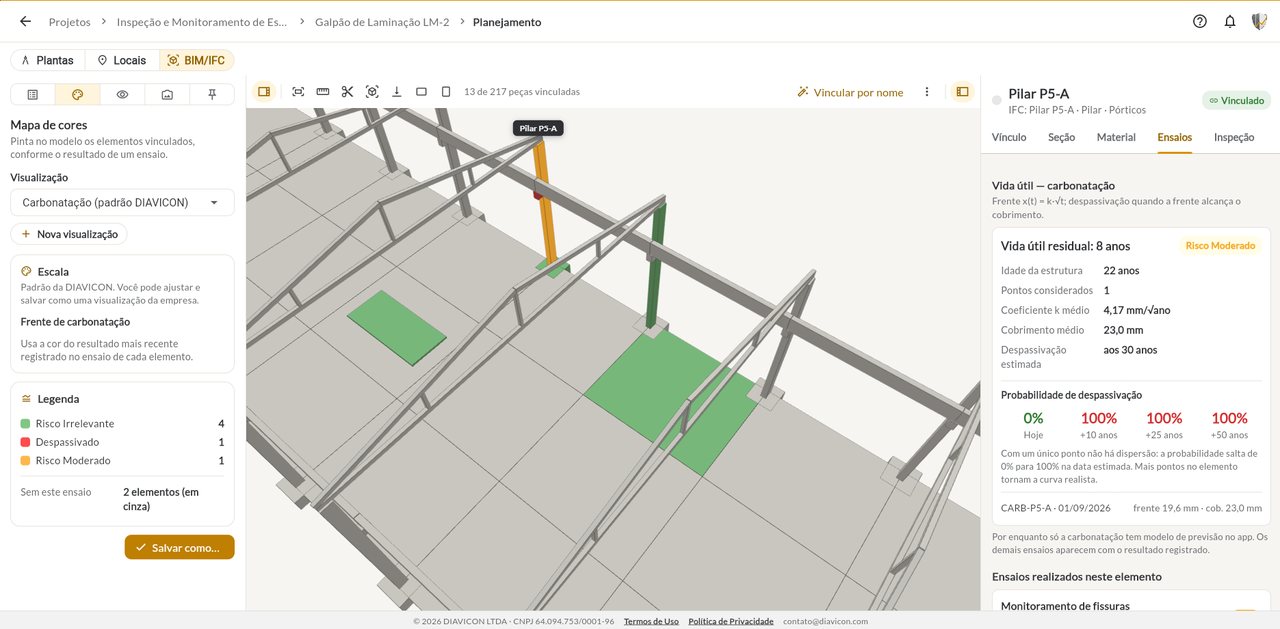Select the Ensaios tab

tap(1174, 138)
